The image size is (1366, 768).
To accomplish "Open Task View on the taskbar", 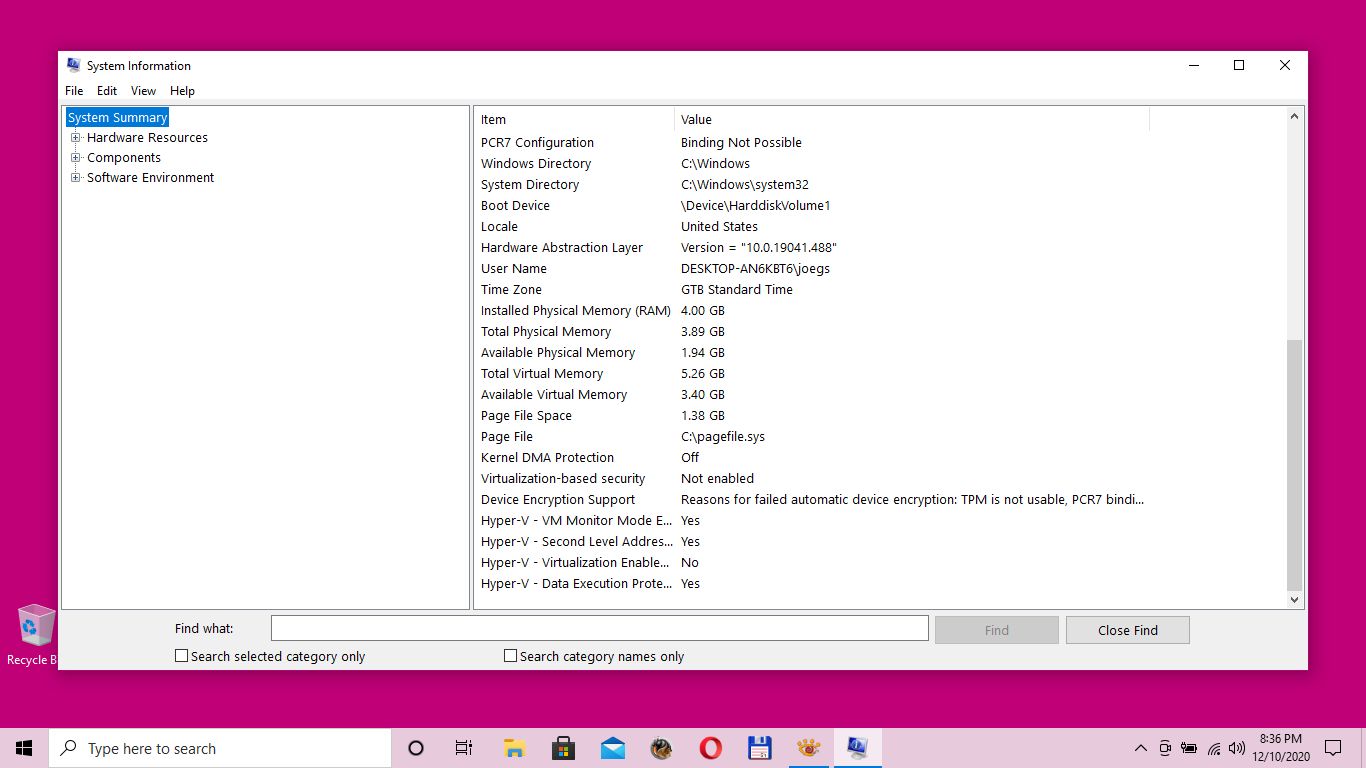I will (x=464, y=748).
